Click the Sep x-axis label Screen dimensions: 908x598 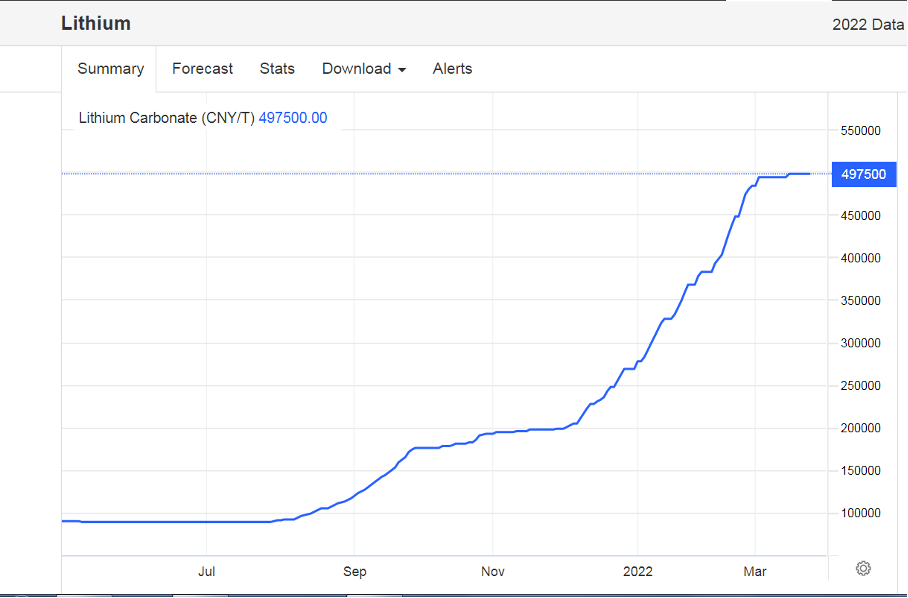(354, 572)
